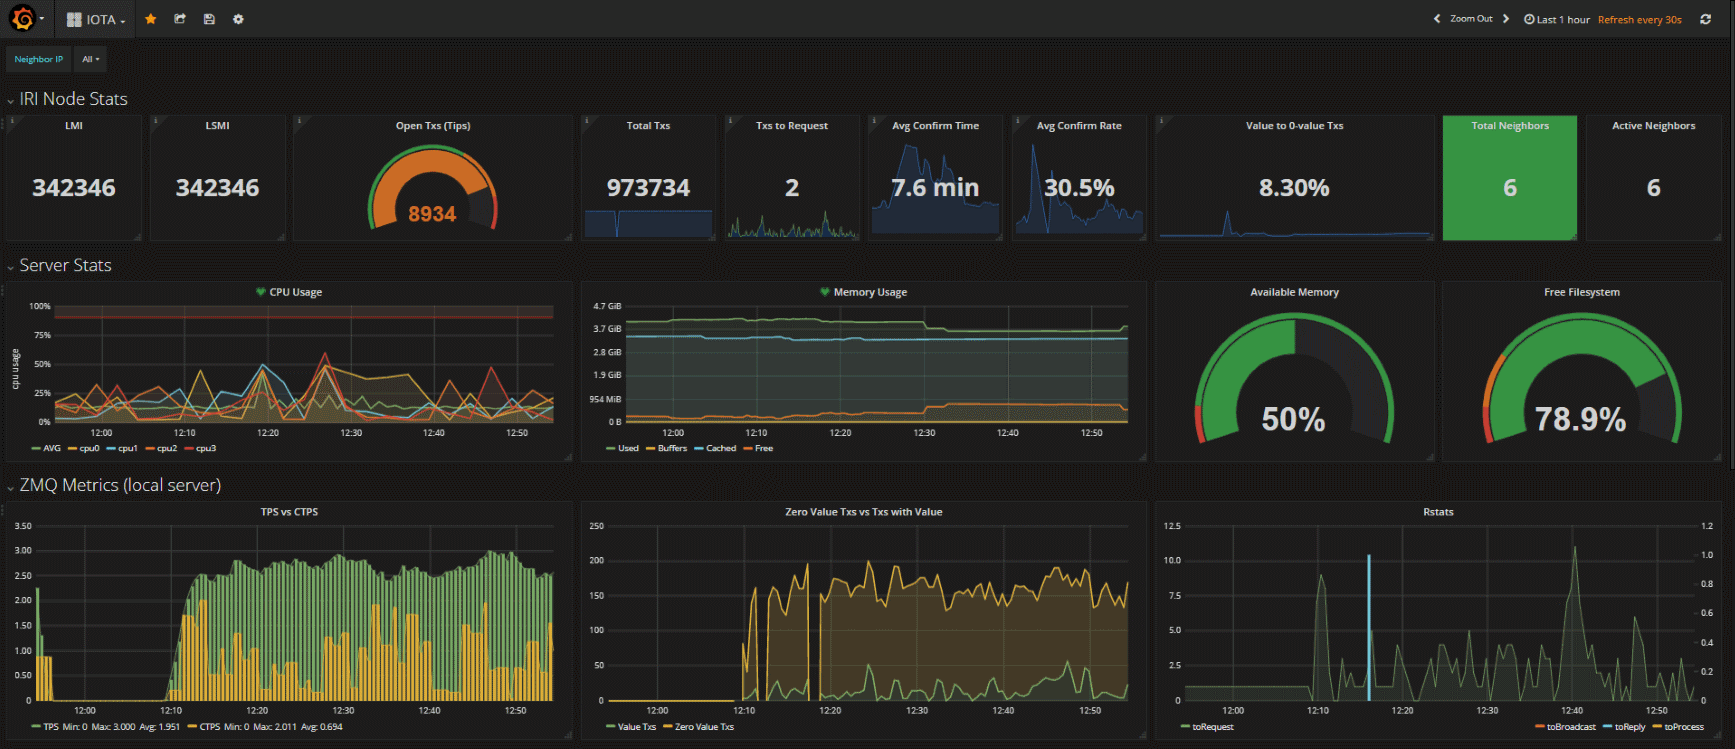Shift time range forward with right arrow

[x=1506, y=19]
